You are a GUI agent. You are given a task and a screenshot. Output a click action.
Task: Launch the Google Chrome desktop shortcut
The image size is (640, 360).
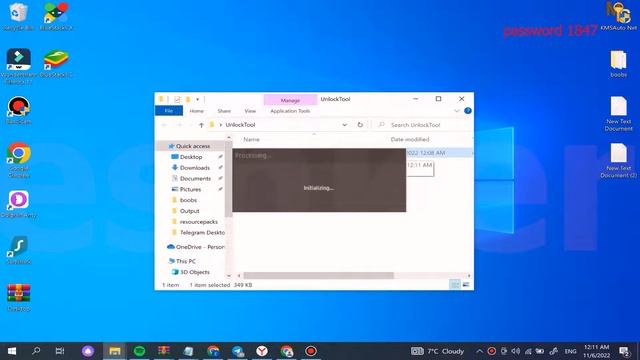tap(18, 160)
